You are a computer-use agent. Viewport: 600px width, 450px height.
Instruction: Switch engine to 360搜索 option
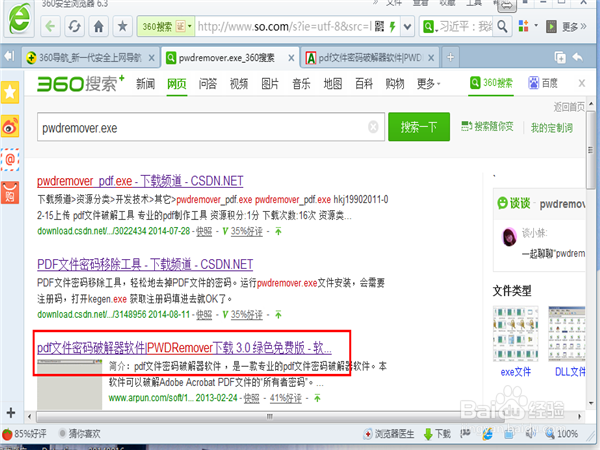pos(491,83)
